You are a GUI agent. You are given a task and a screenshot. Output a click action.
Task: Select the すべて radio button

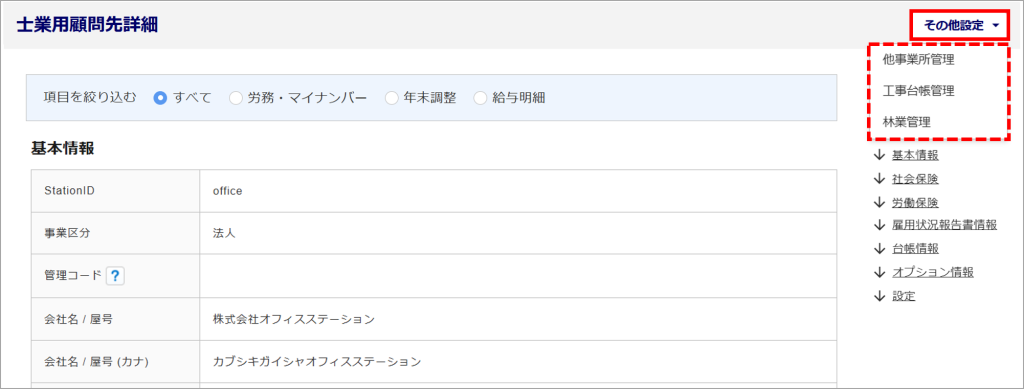click(x=160, y=99)
